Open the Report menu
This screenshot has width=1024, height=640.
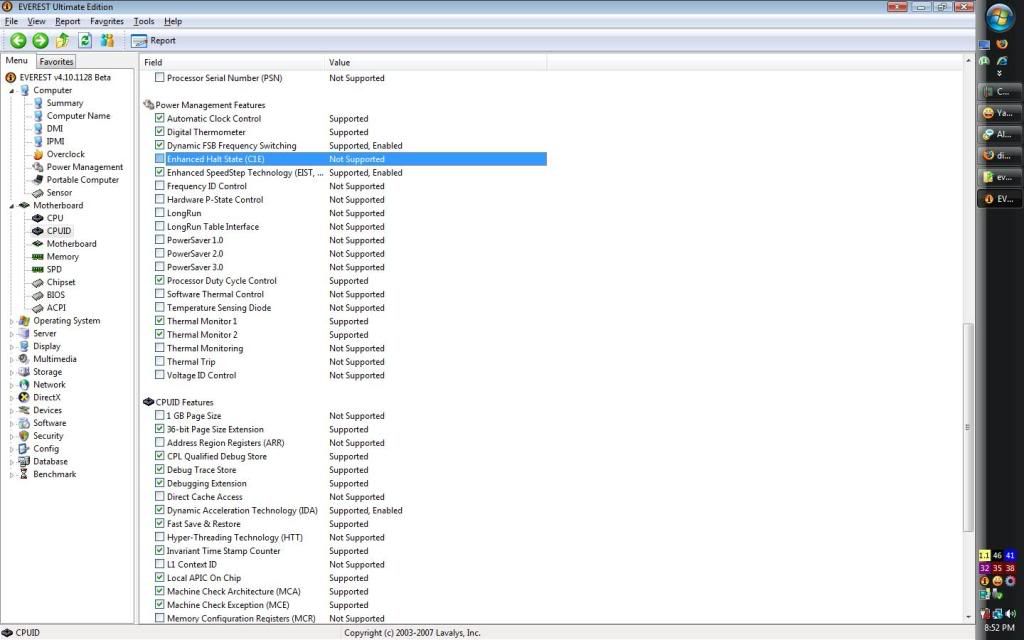point(67,22)
